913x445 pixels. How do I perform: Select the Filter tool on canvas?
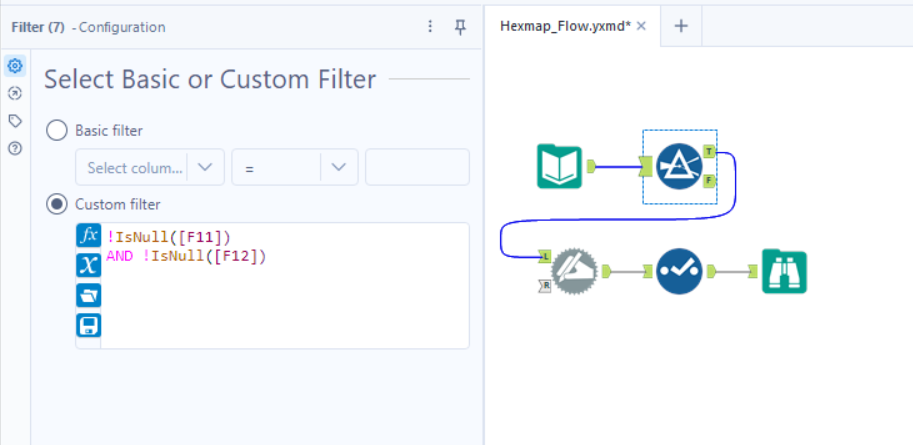point(680,167)
